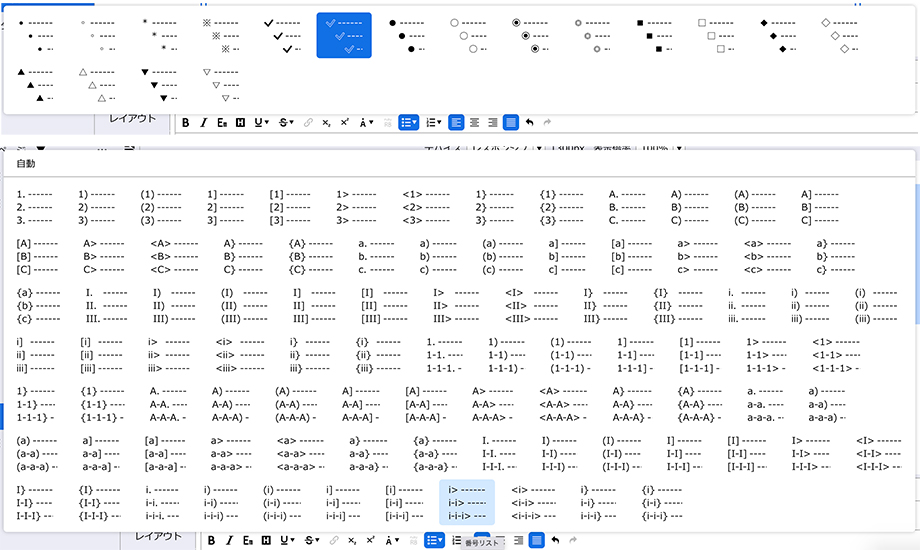The width and height of the screenshot is (920, 550).
Task: Choose the solid black diamond bullet style
Action: (777, 35)
